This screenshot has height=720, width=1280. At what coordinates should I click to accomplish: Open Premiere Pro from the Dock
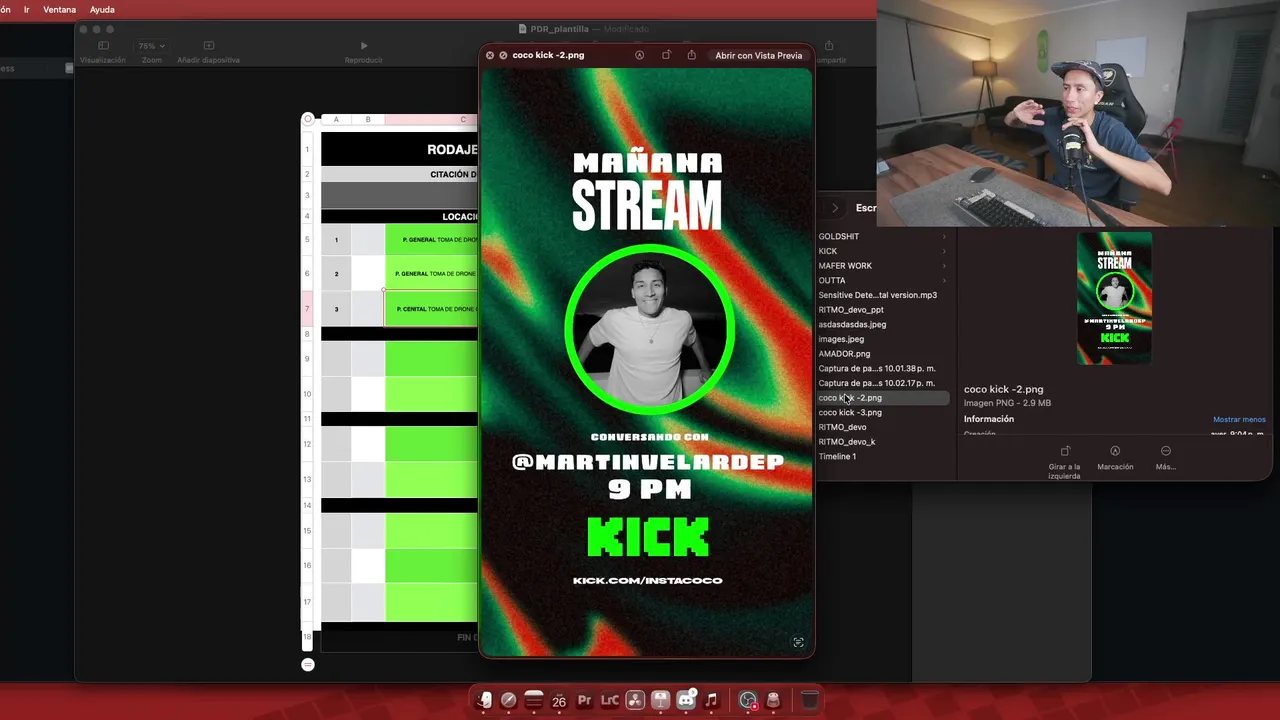[x=585, y=700]
